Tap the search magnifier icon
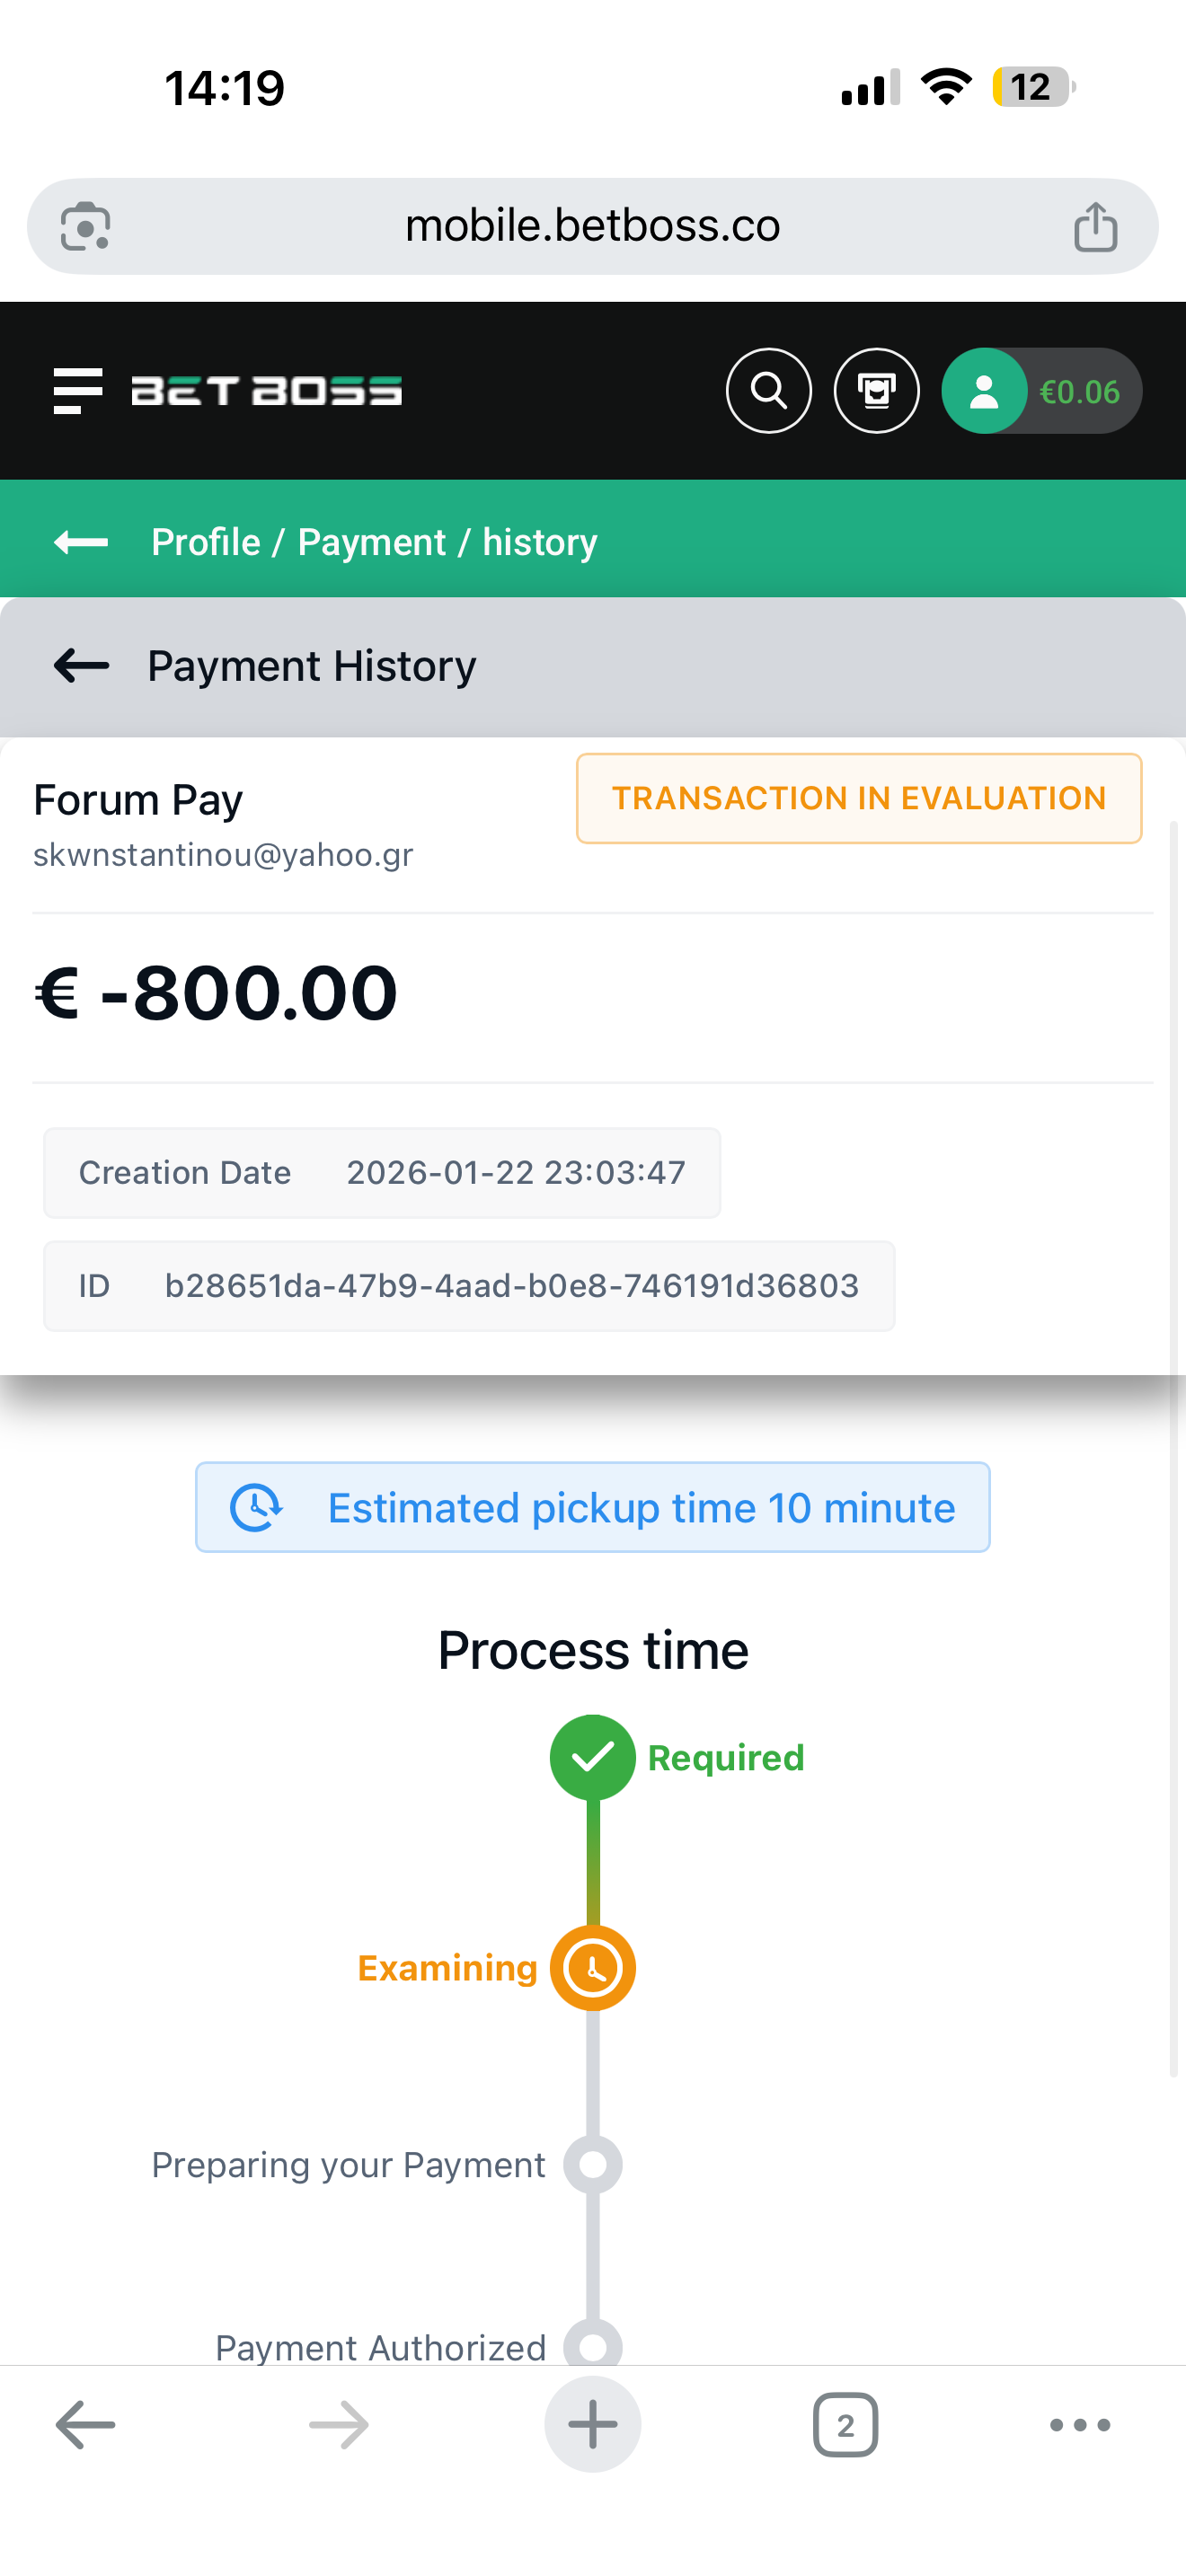1186x2576 pixels. [x=768, y=391]
